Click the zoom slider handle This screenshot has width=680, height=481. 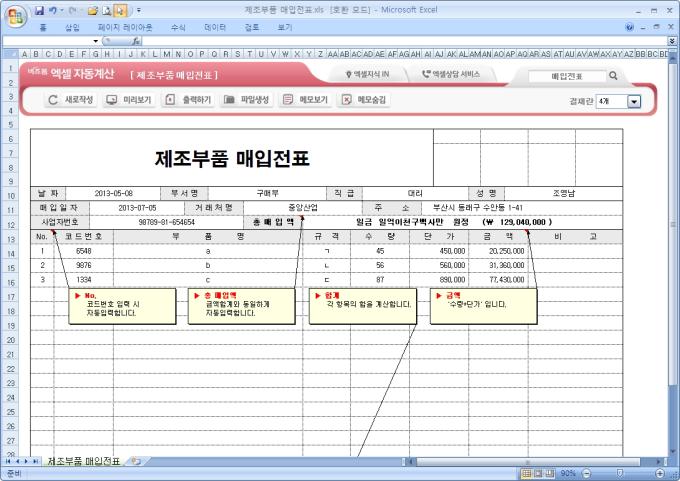click(x=620, y=473)
